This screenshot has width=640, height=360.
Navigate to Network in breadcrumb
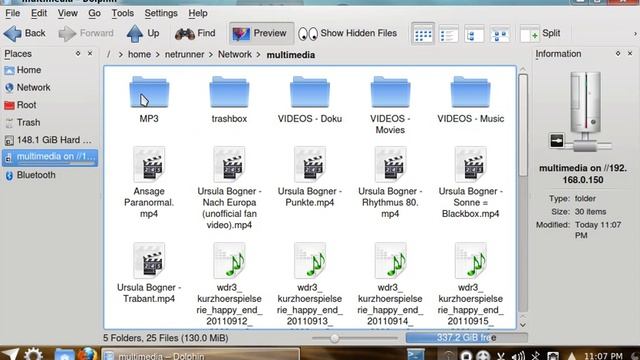(235, 55)
